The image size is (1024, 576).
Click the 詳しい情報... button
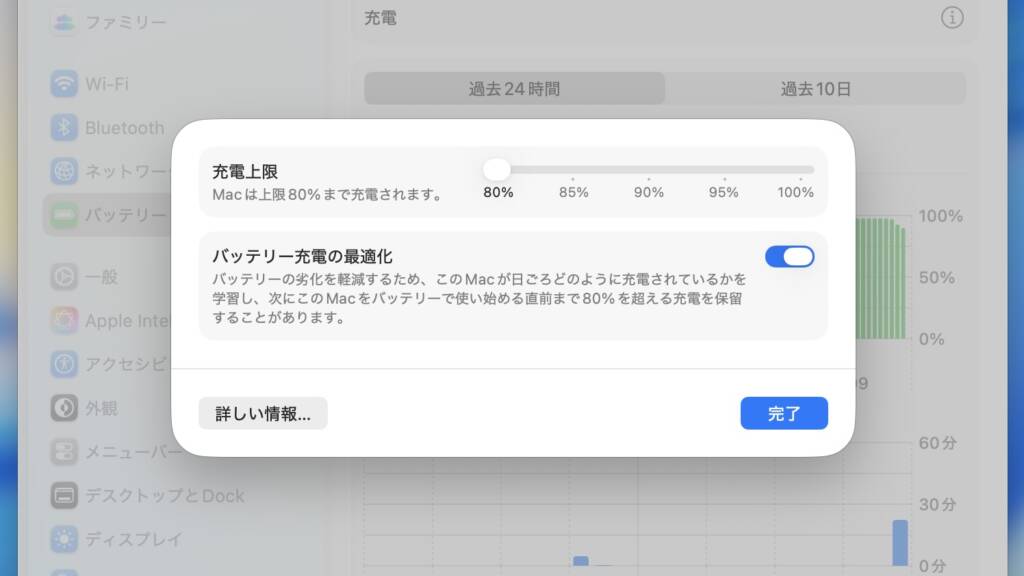[263, 413]
